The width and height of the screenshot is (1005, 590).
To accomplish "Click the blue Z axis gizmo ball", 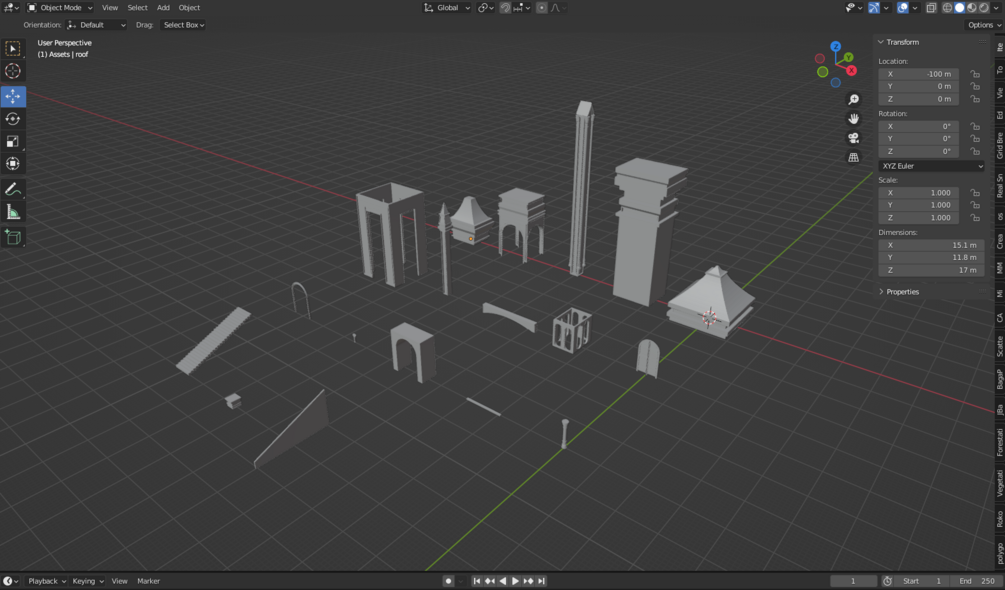I will tap(836, 47).
